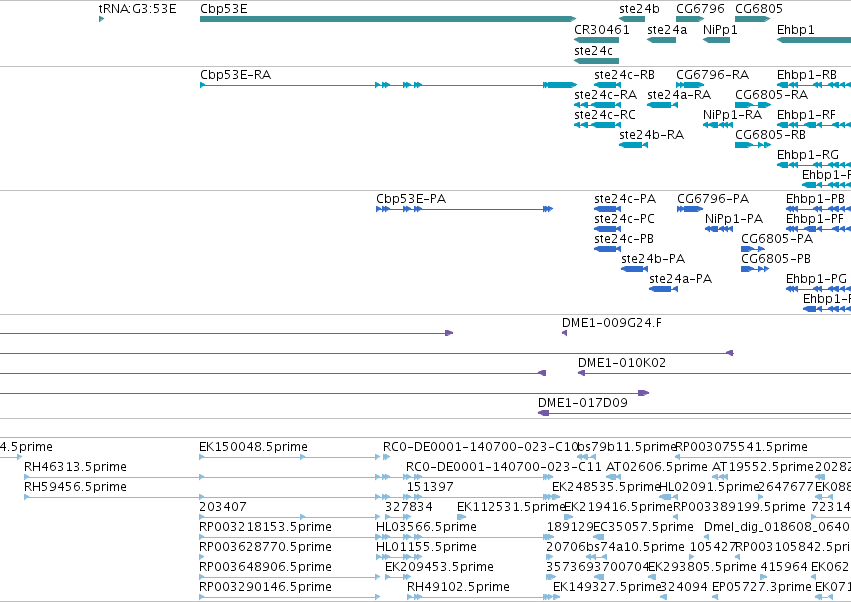The height and width of the screenshot is (602, 851).
Task: Select protein ste24b-PA
Action: [634, 269]
